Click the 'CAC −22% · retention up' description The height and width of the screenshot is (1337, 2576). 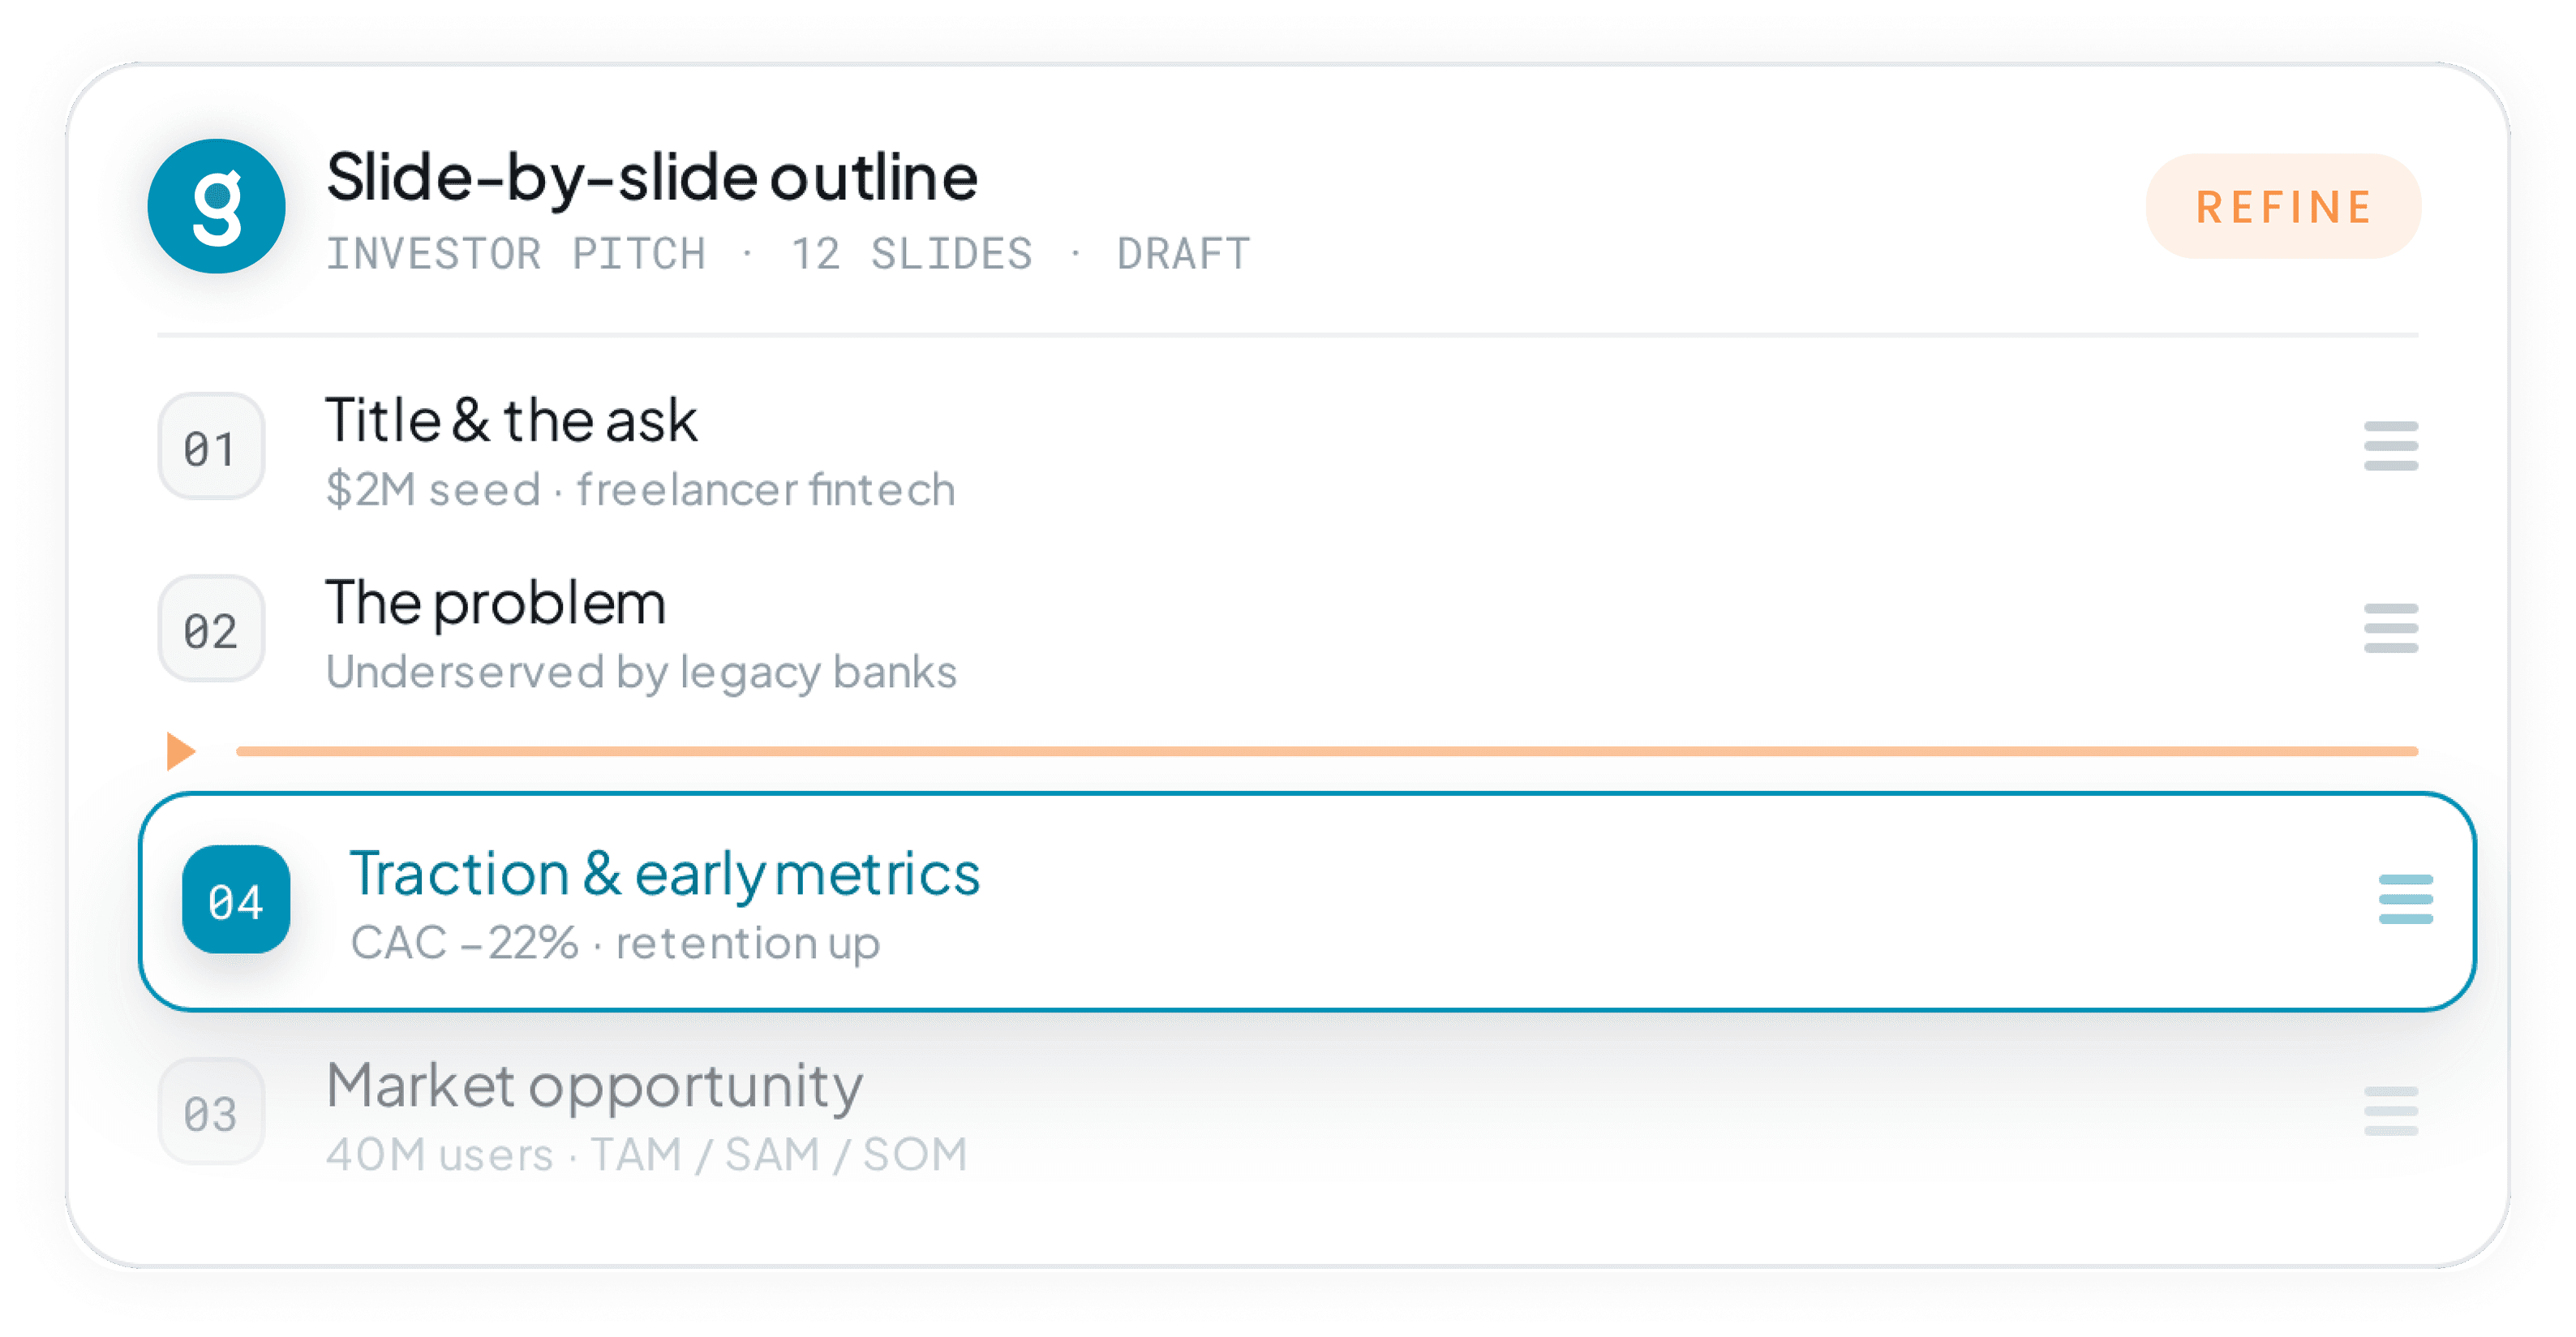click(615, 943)
